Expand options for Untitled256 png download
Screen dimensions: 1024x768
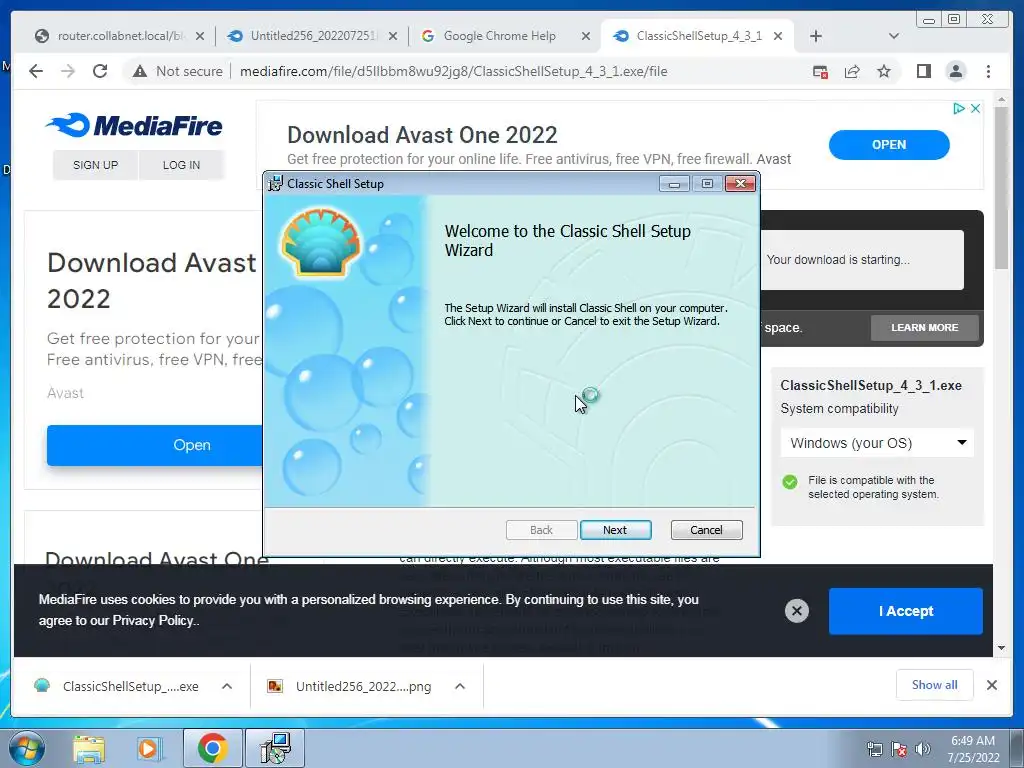click(460, 686)
